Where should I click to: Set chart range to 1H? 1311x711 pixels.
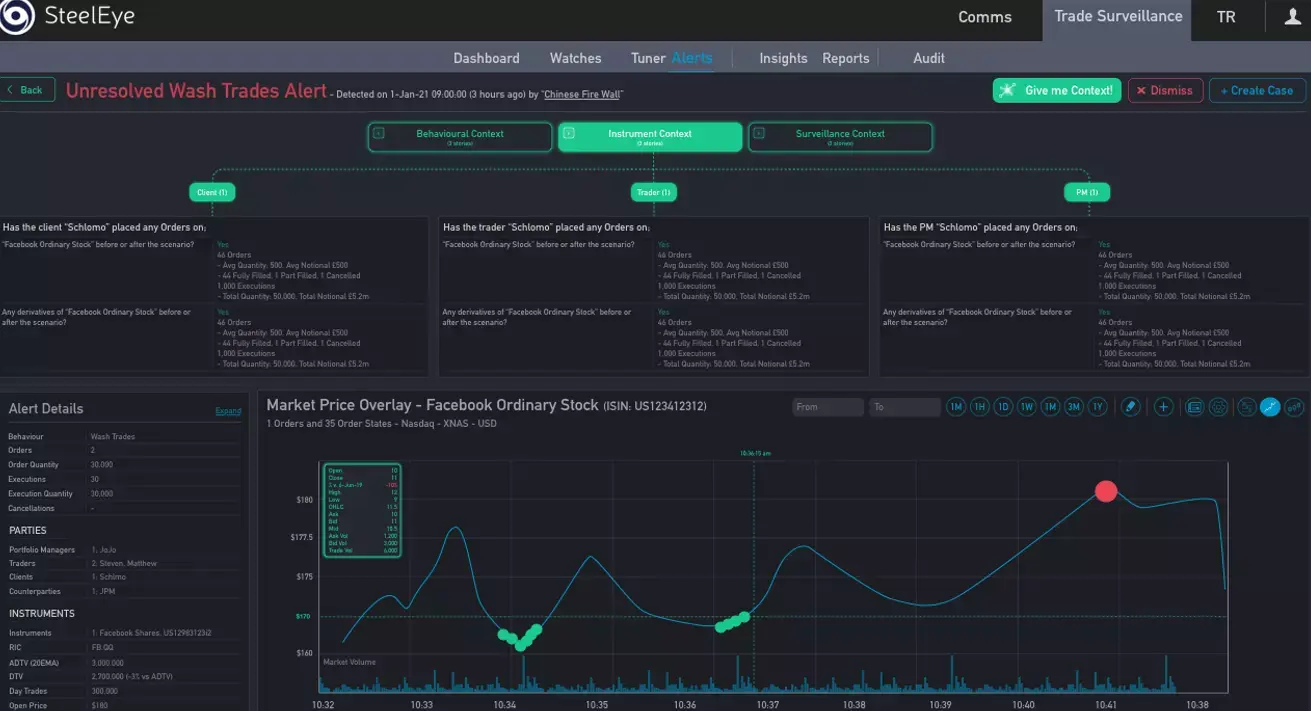(x=980, y=407)
